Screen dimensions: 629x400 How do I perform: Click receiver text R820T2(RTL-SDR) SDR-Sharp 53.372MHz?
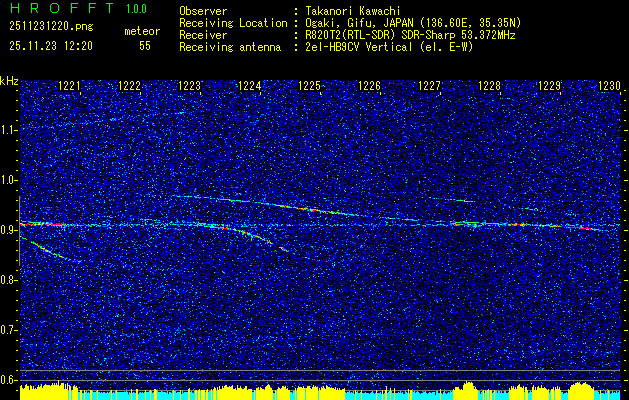pyautogui.click(x=410, y=35)
